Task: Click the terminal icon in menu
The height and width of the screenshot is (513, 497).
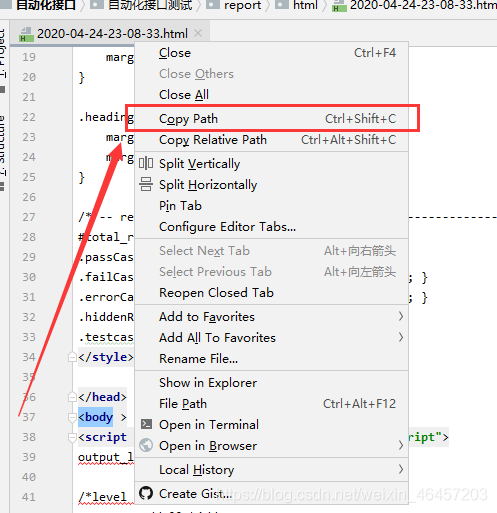Action: click(146, 424)
